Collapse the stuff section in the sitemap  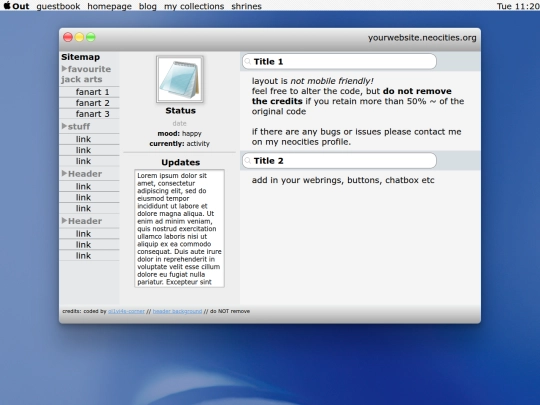click(x=64, y=126)
